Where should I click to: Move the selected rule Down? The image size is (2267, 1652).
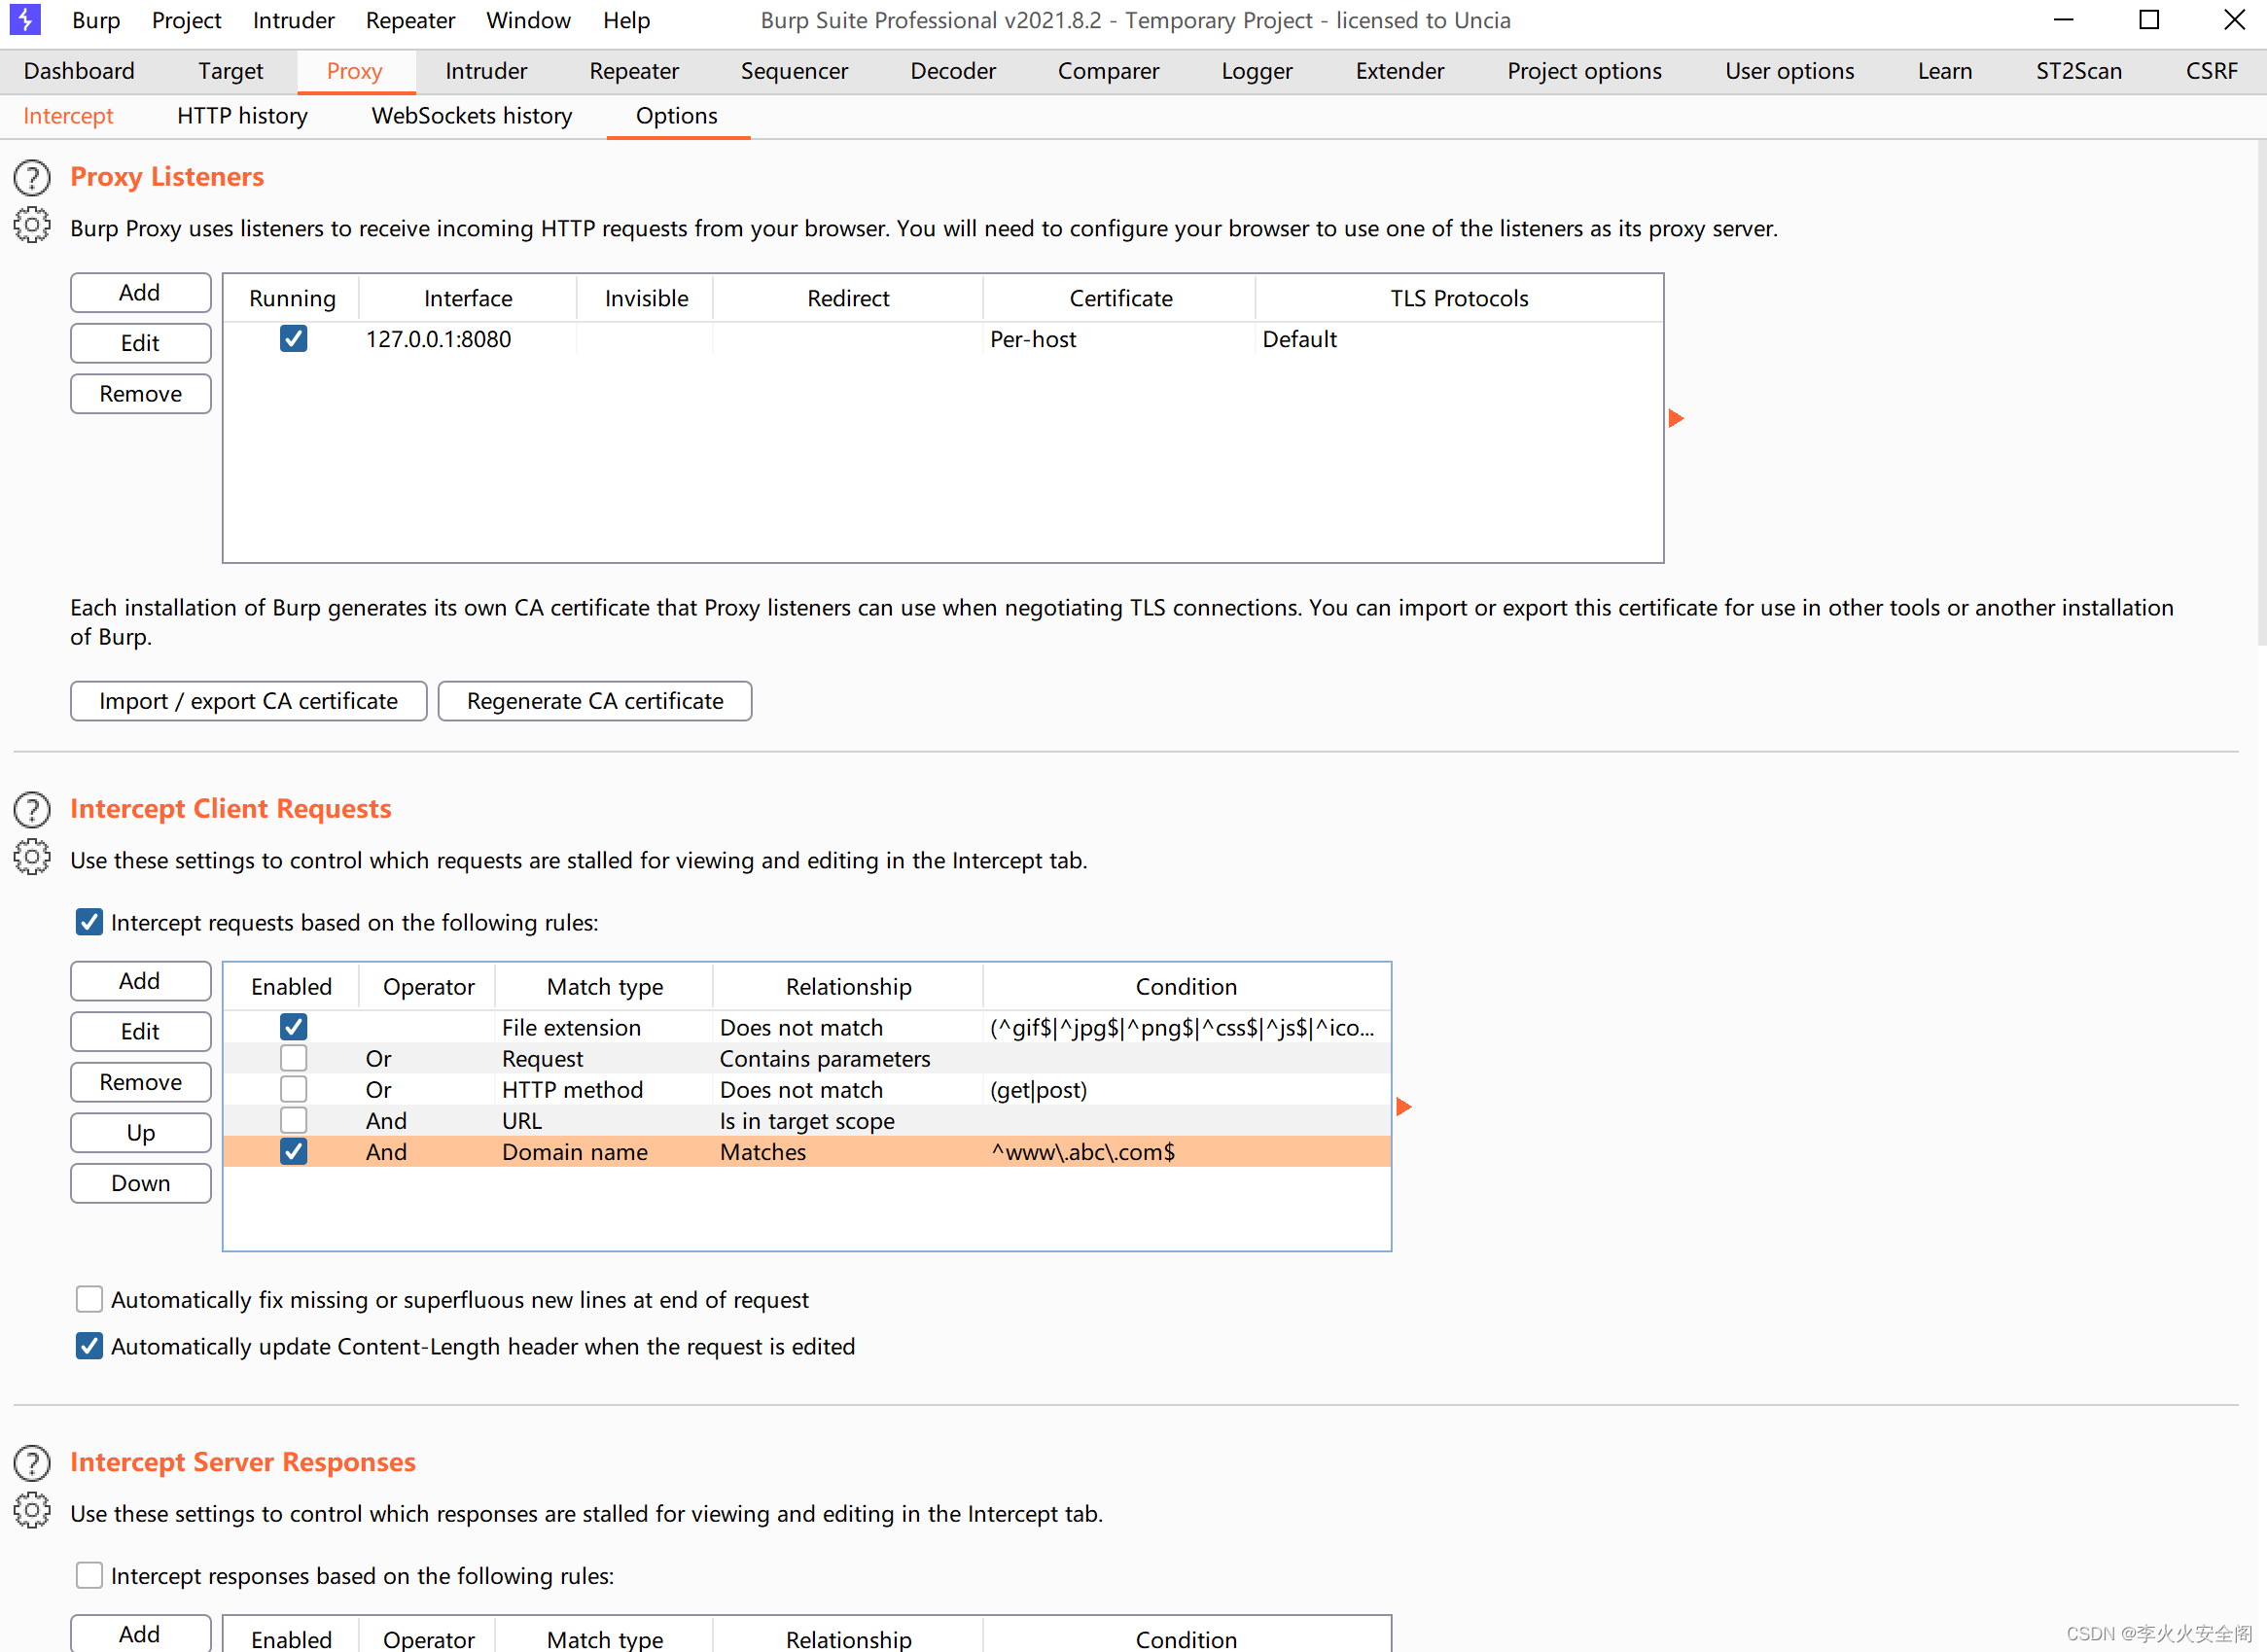tap(140, 1183)
